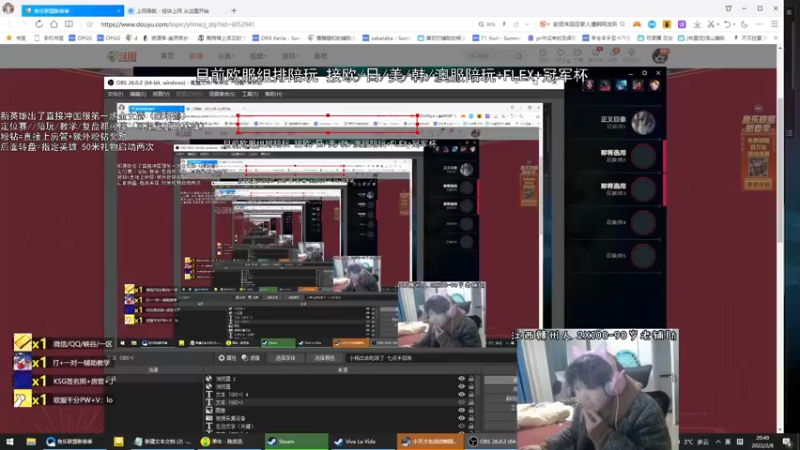Click the screenshot scissors icon in browser toolbar
Screen dimensions: 800x450
point(711,24)
